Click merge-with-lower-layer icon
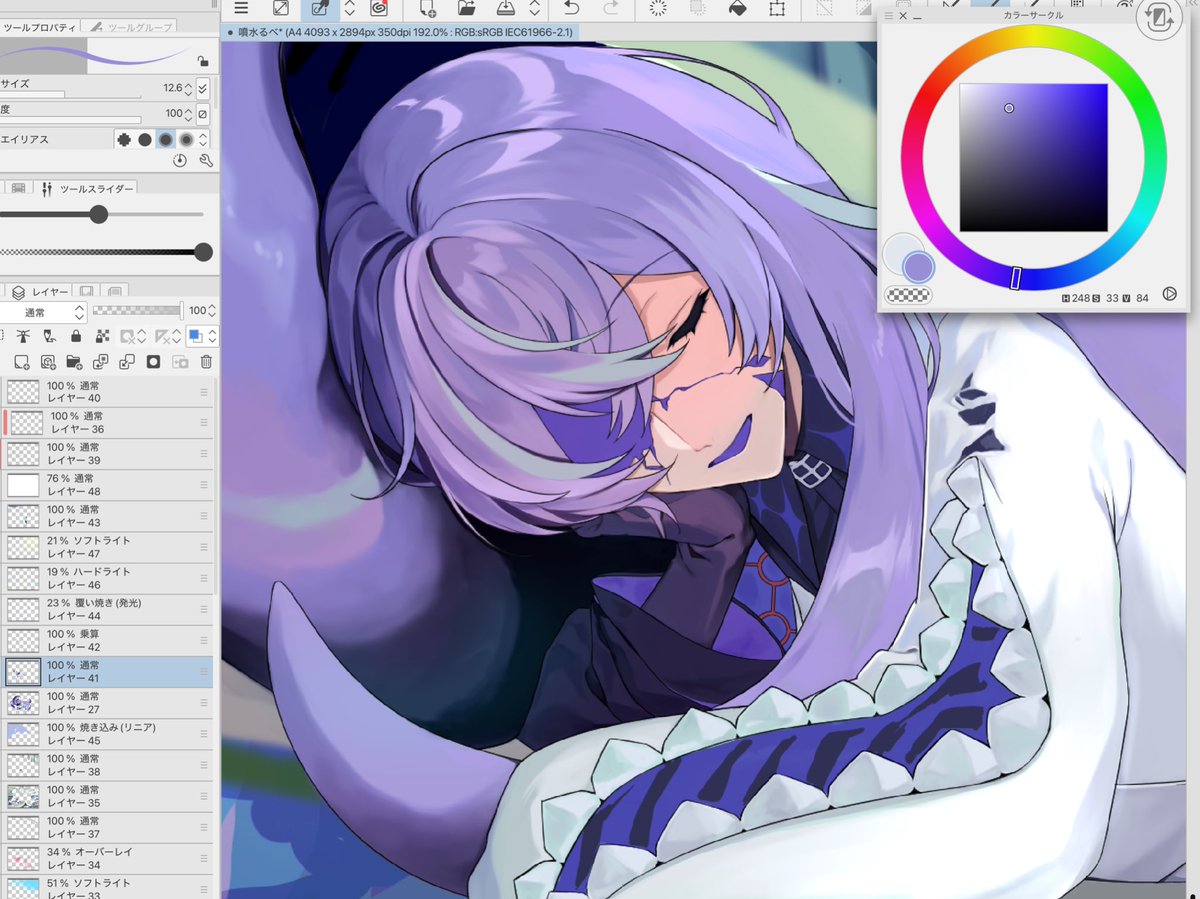Image resolution: width=1200 pixels, height=899 pixels. click(127, 362)
